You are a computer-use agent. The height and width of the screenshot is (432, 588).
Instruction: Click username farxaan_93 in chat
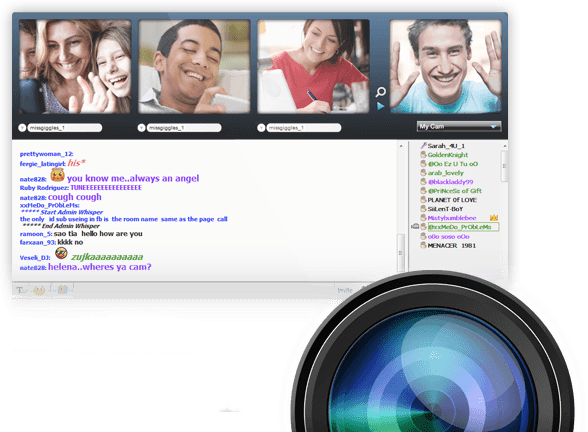pyautogui.click(x=38, y=243)
